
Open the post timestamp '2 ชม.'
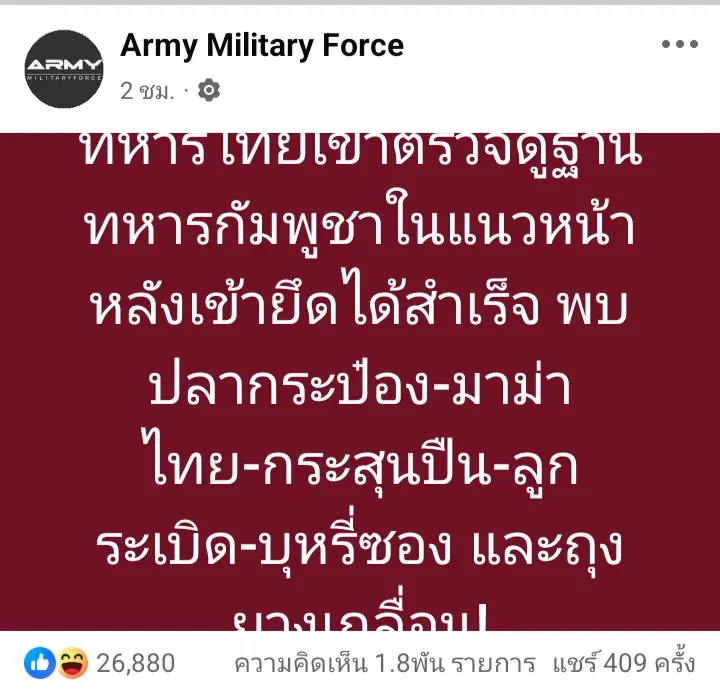pos(147,91)
